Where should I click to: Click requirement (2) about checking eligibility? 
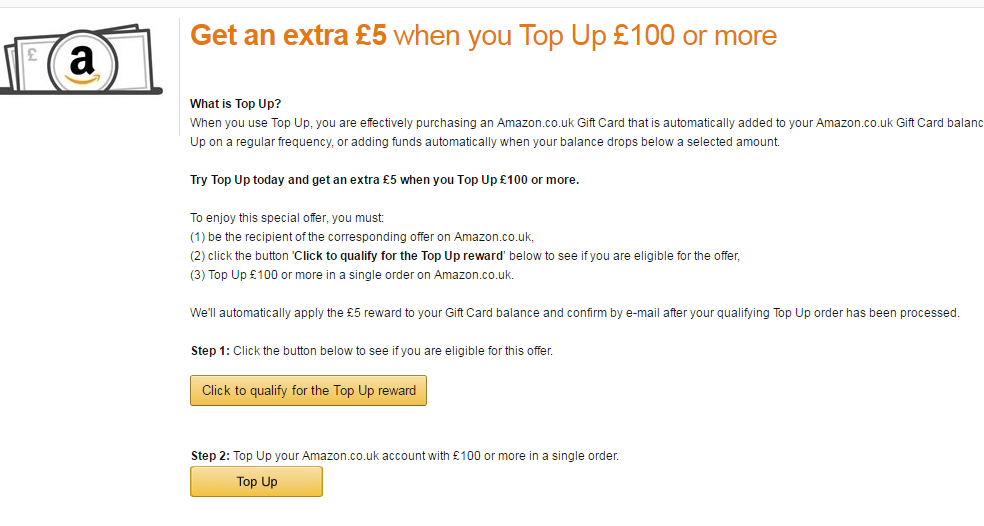465,256
